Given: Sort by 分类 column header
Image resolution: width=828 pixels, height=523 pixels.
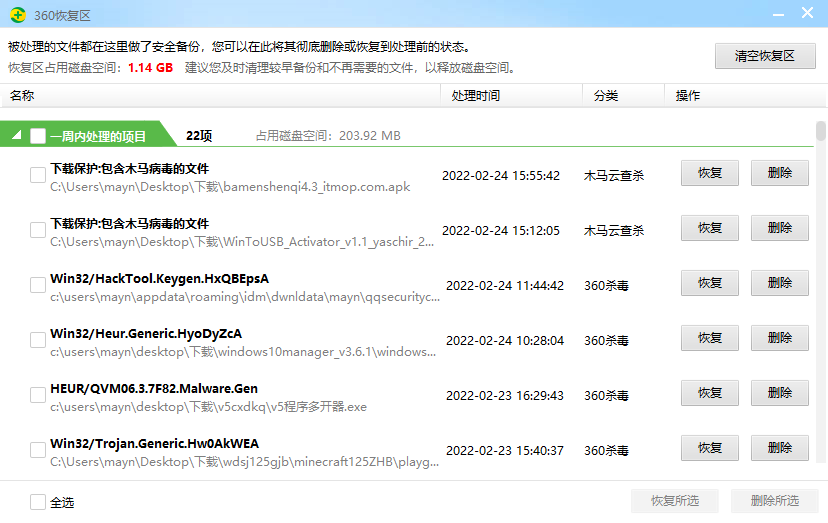Looking at the screenshot, I should tap(624, 96).
